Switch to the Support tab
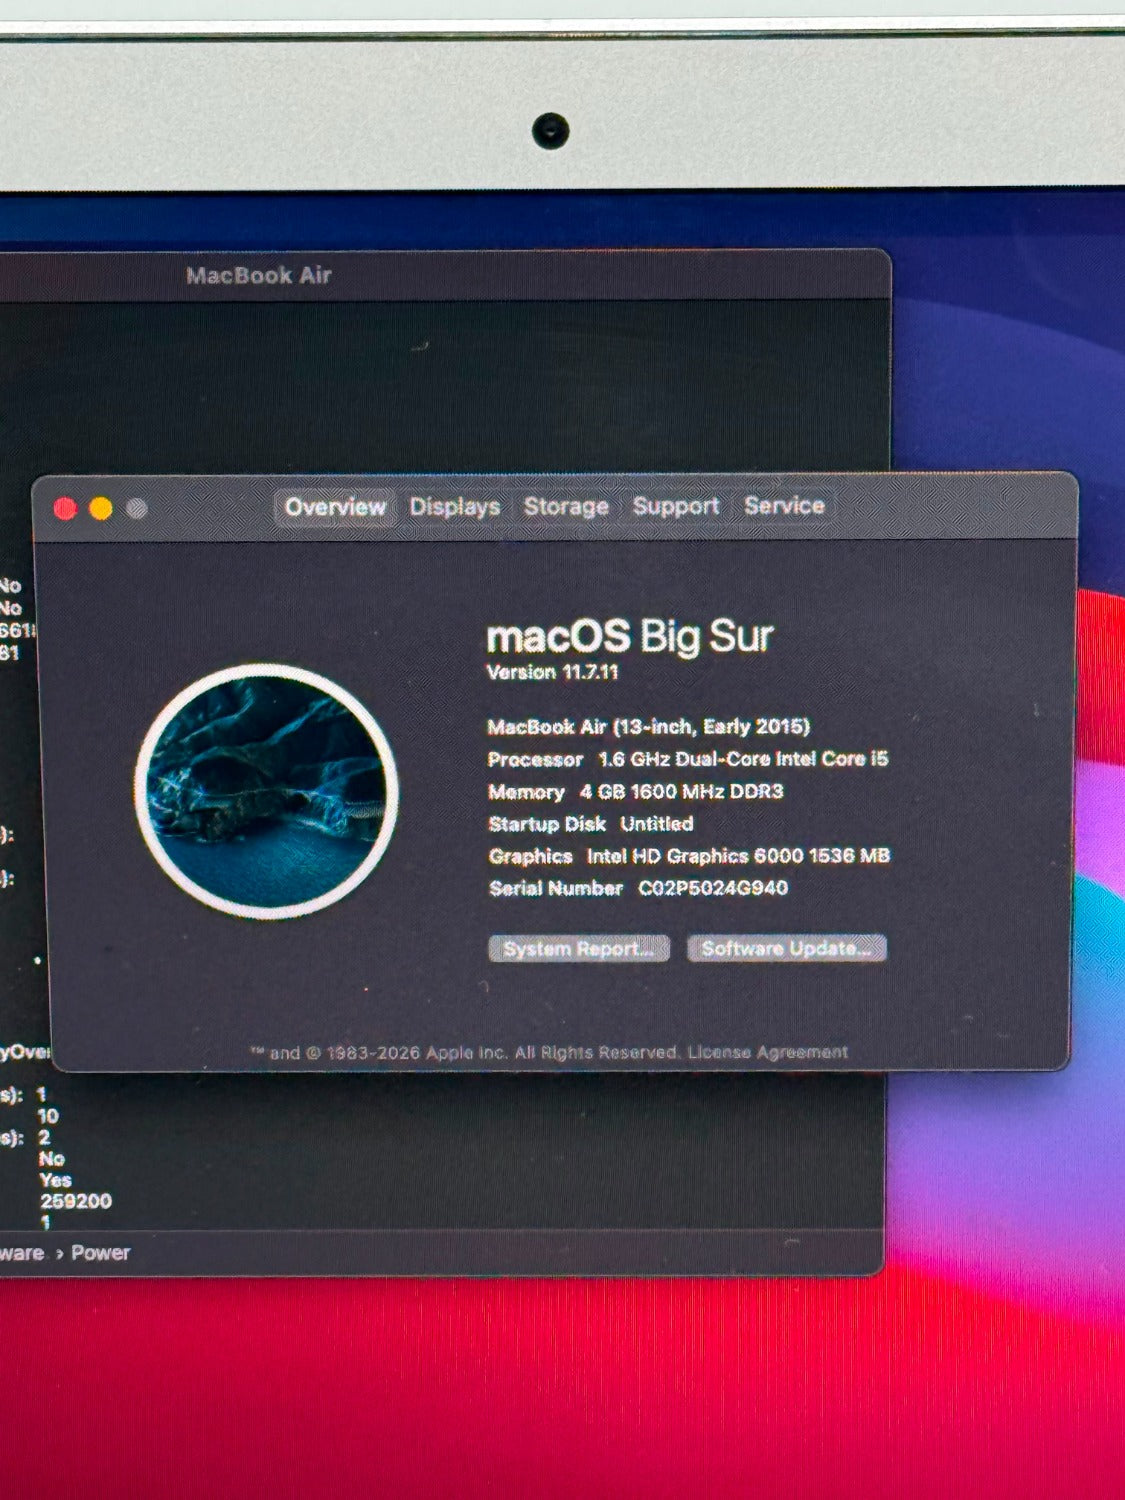This screenshot has width=1125, height=1500. pos(676,506)
